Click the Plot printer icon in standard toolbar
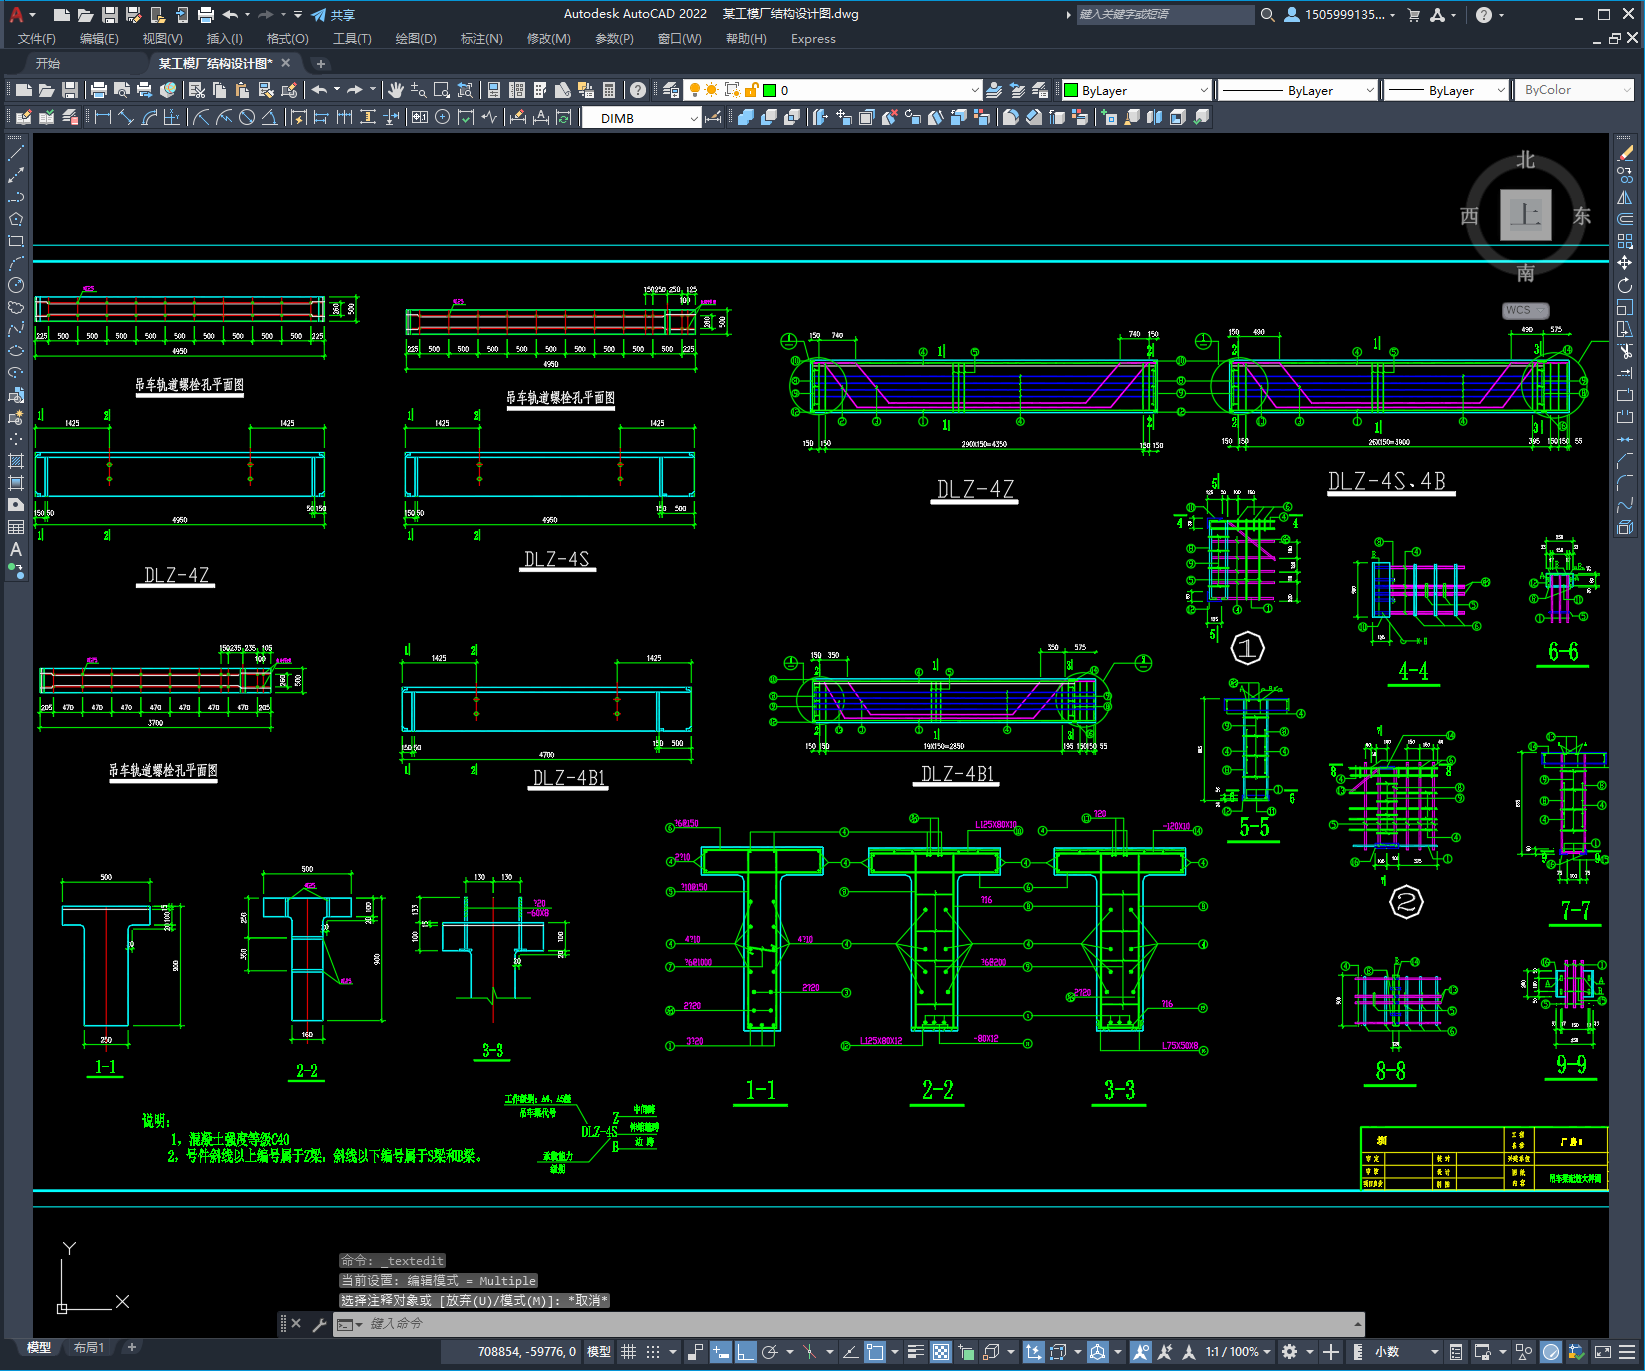Screen dimensions: 1645x1371 point(99,90)
